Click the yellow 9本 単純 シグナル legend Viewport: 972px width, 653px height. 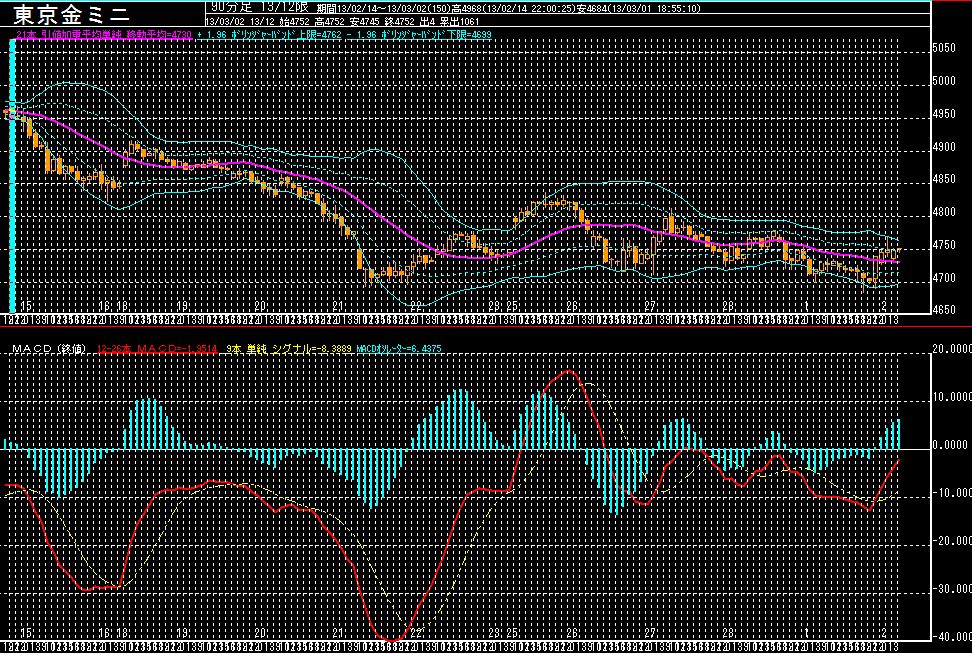pos(289,349)
